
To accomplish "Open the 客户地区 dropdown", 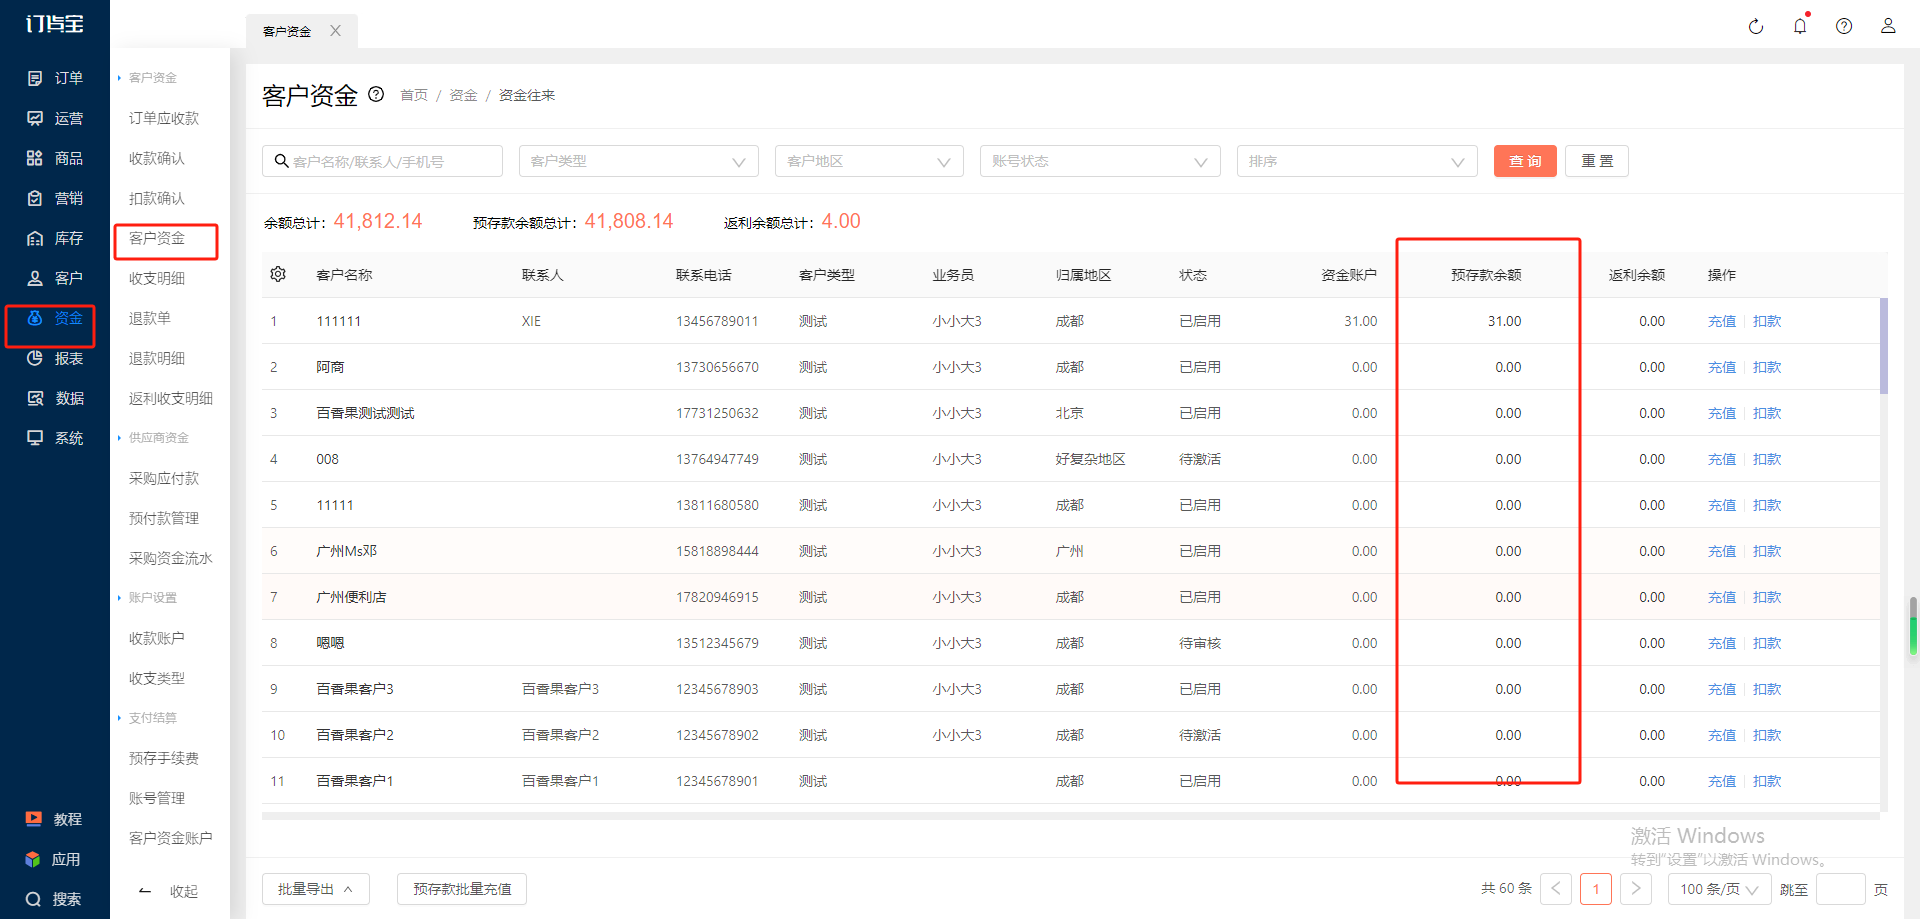I will point(869,161).
